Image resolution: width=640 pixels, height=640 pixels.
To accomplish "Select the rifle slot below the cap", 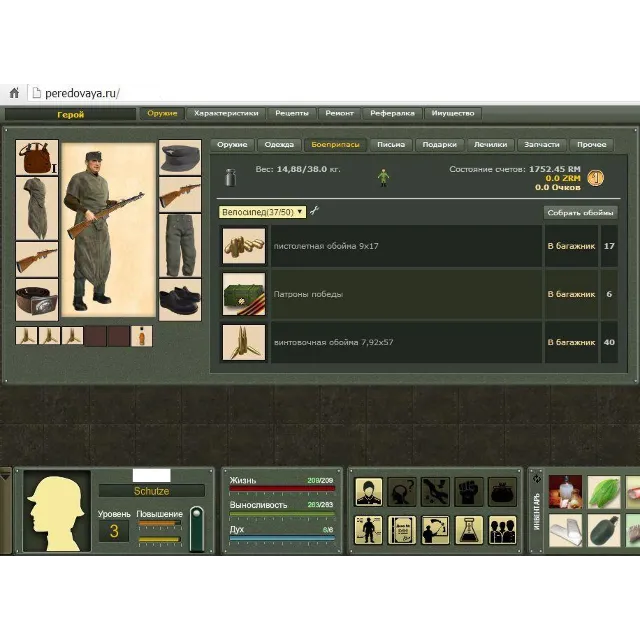I will [x=180, y=195].
